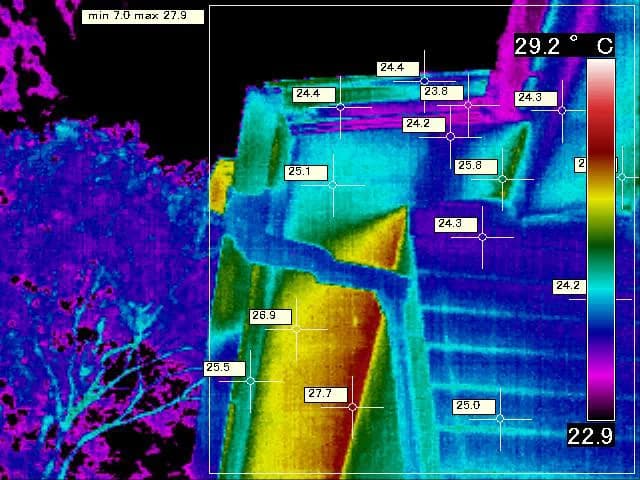Click the 25.1 temperature label
Screen dimensions: 640x480
coord(306,173)
